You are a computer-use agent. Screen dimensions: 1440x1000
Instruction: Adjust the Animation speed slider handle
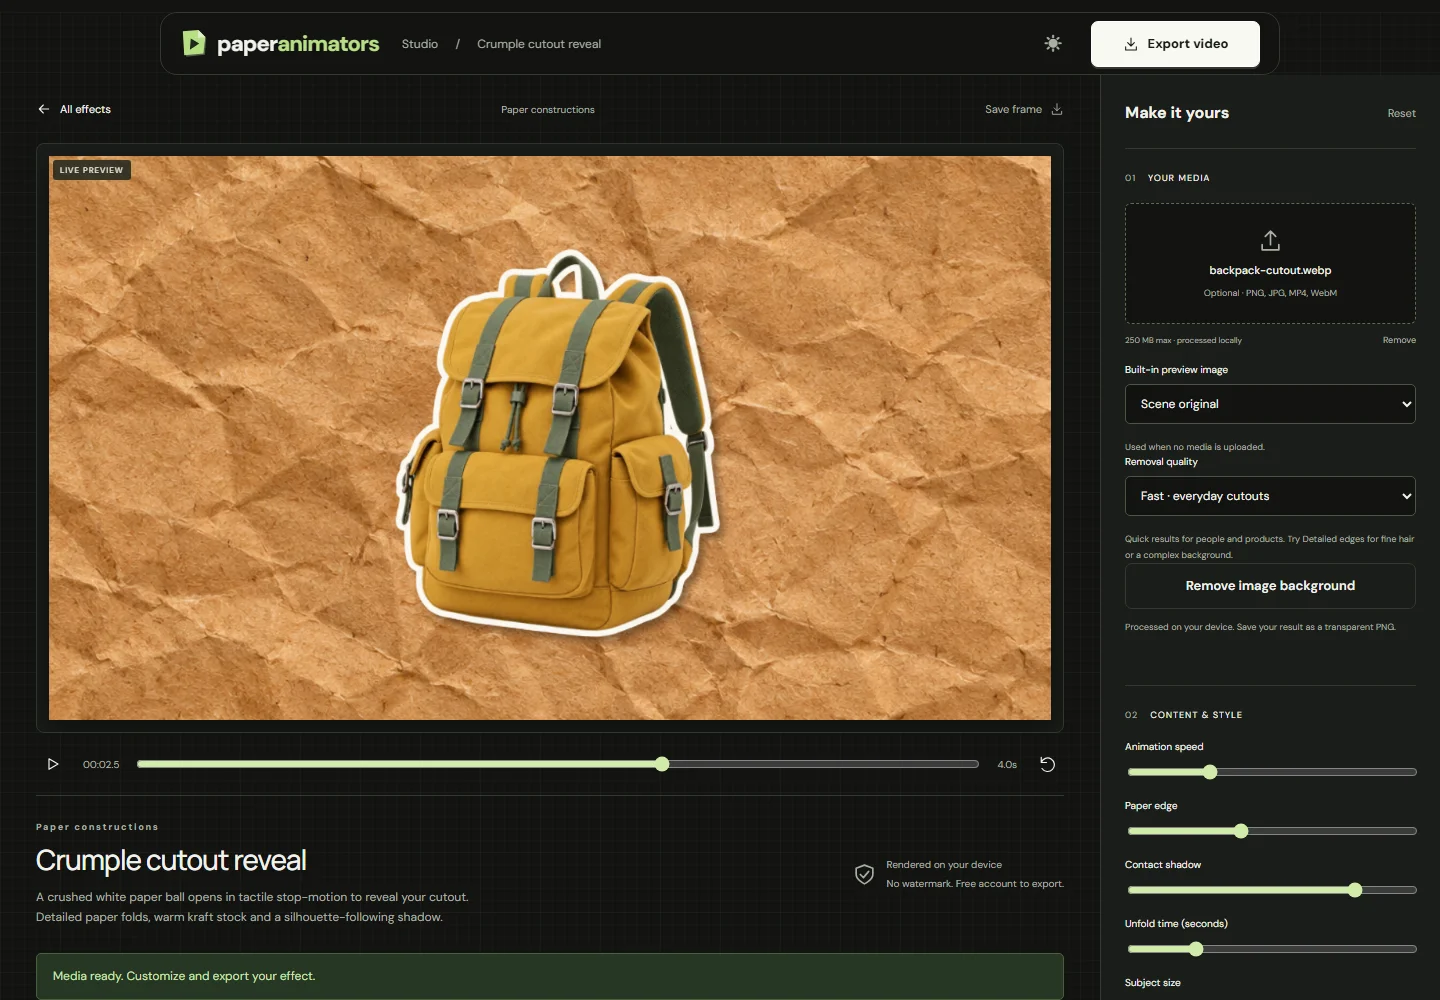coord(1210,772)
